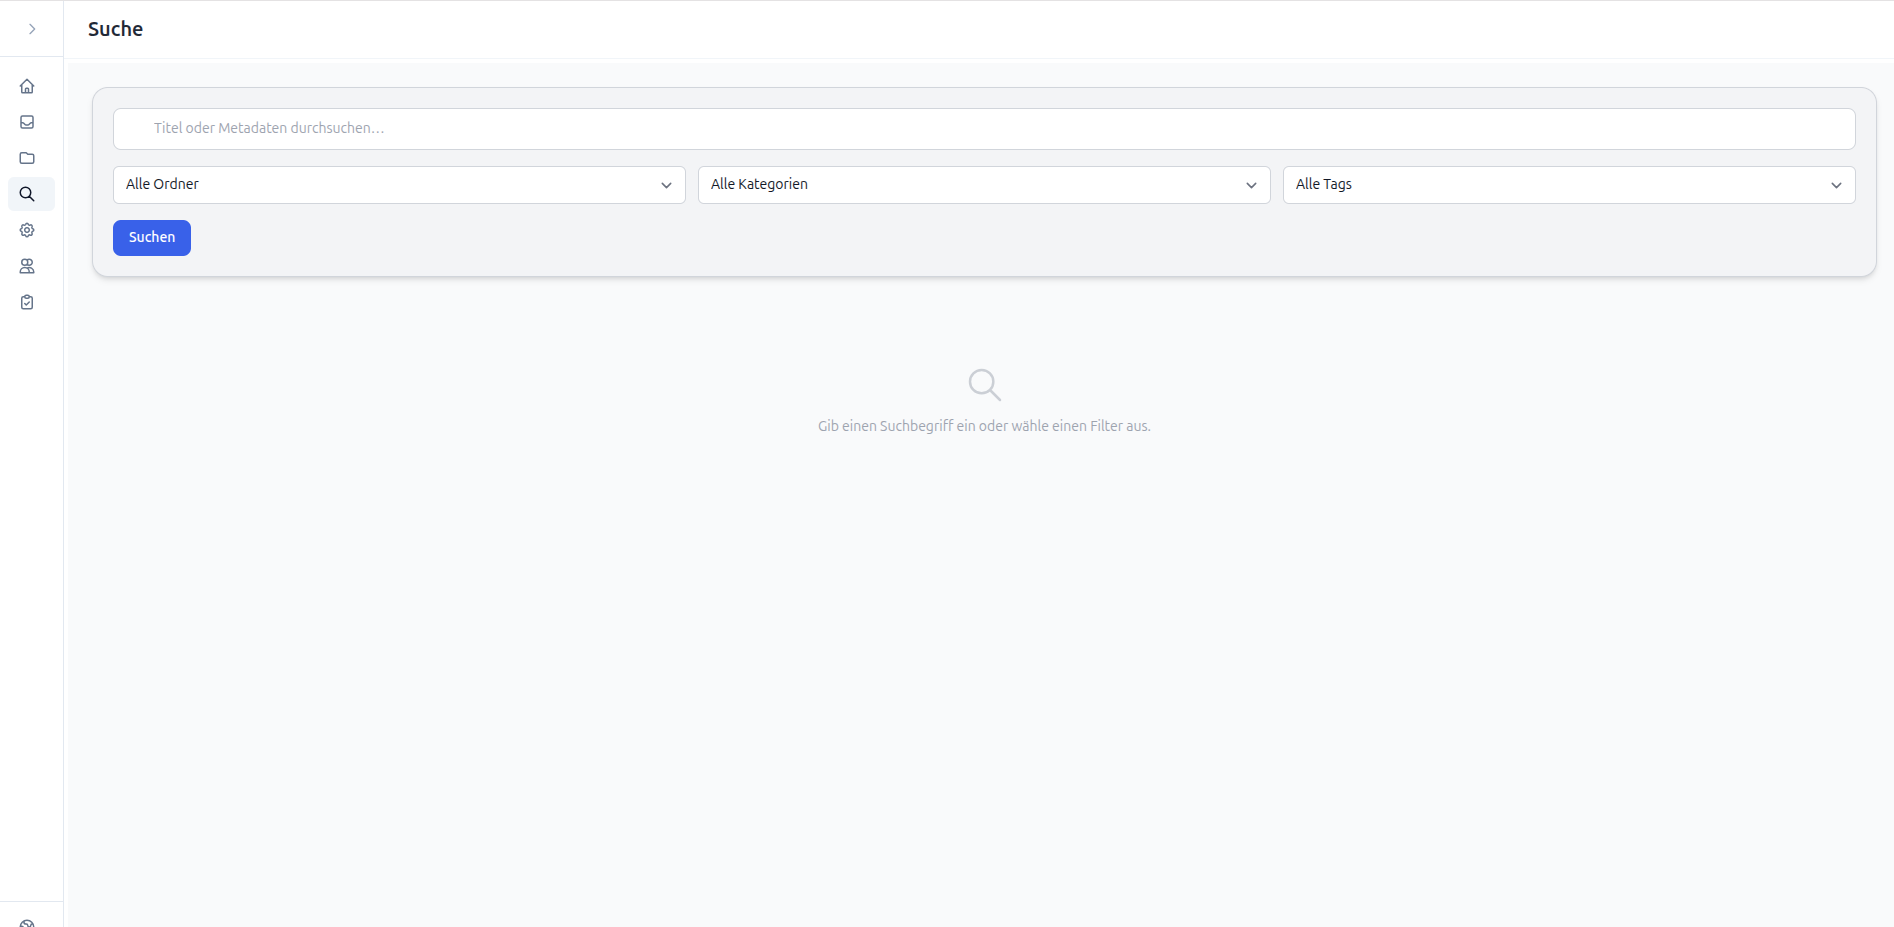1894x927 pixels.
Task: Open the 'Alle Kategorien' dropdown
Action: click(984, 185)
